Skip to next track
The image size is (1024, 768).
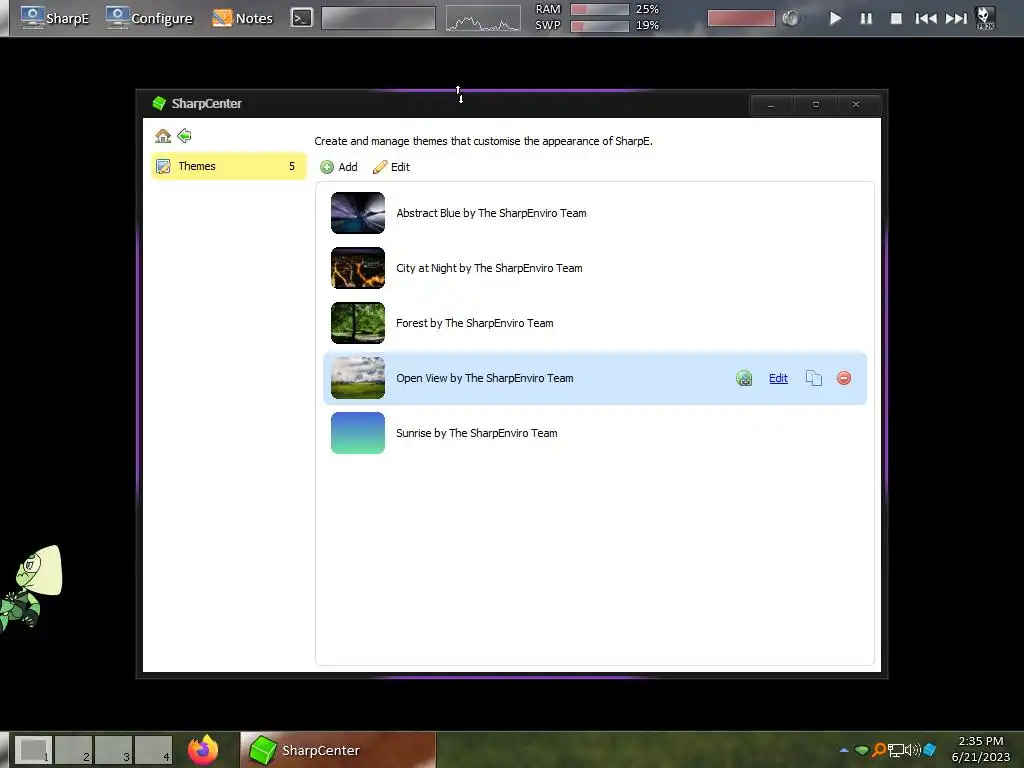pyautogui.click(x=957, y=18)
